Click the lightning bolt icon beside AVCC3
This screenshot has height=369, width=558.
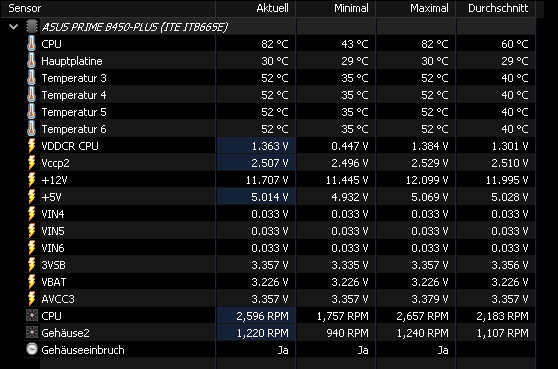32,299
